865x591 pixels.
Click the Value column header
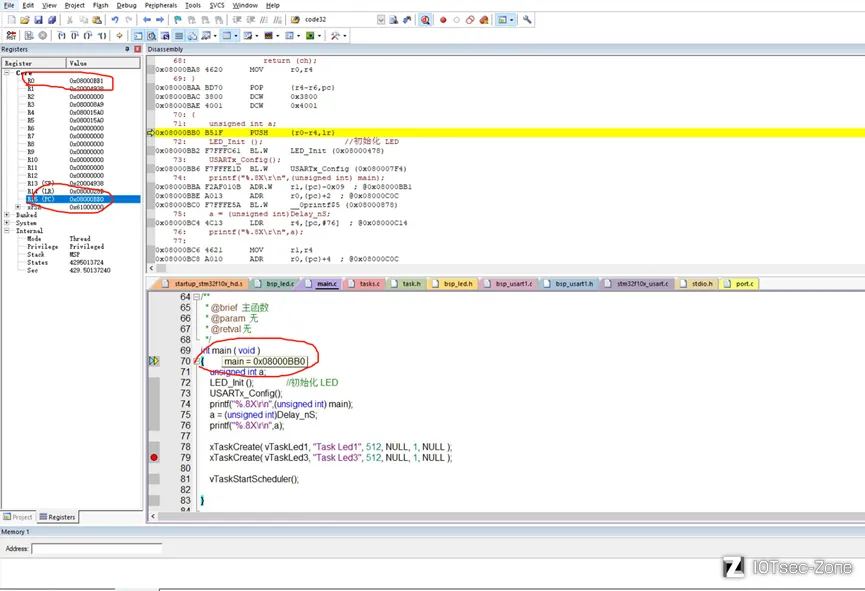[103, 63]
